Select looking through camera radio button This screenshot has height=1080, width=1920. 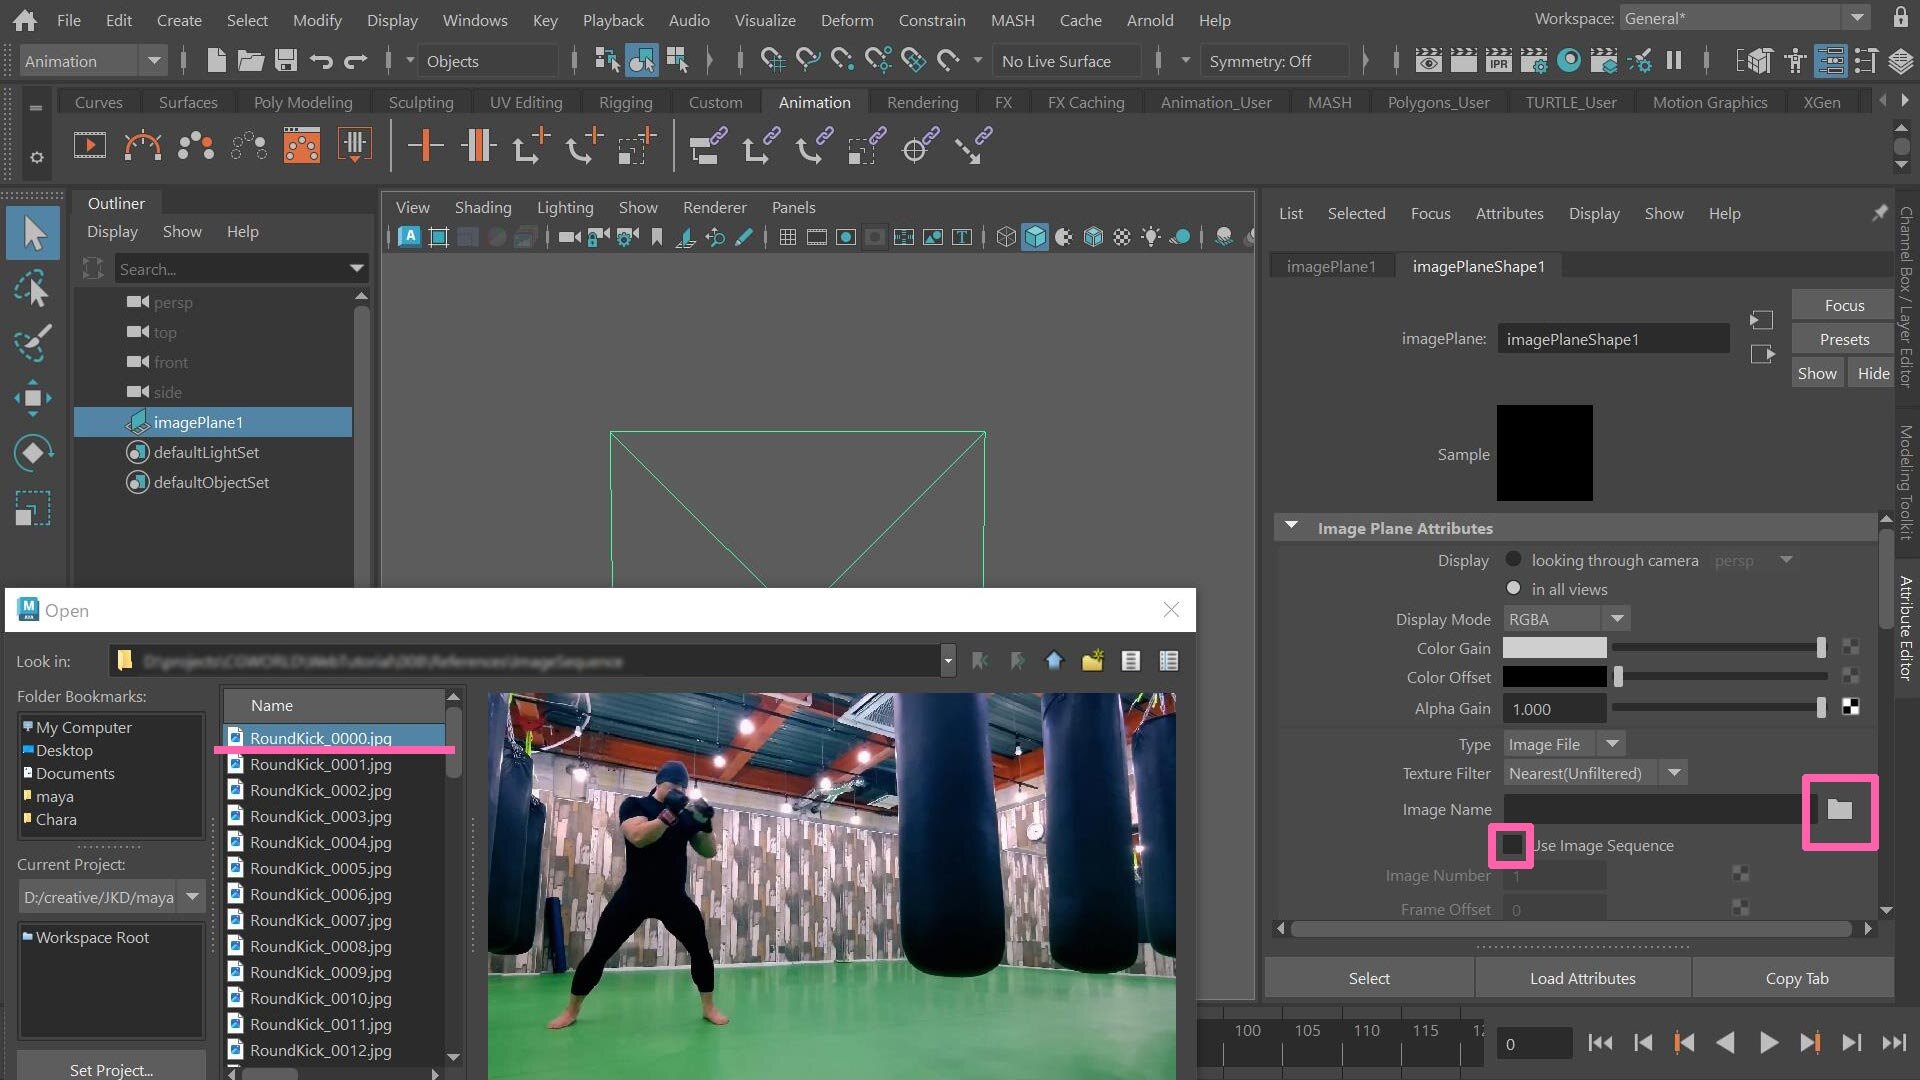[x=1513, y=560]
